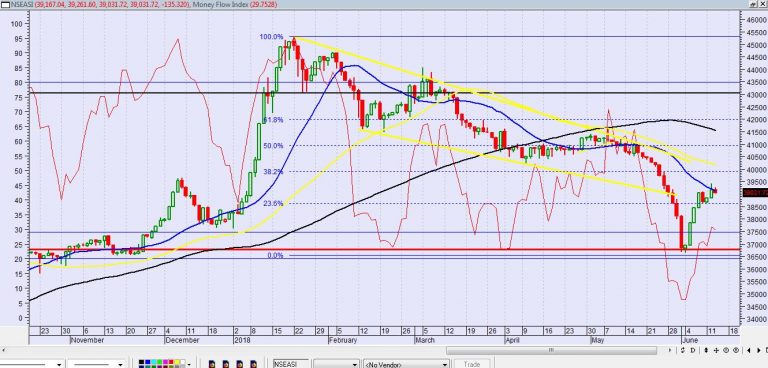
Task: Click the scrollbar's right arrow
Action: (x=670, y=350)
